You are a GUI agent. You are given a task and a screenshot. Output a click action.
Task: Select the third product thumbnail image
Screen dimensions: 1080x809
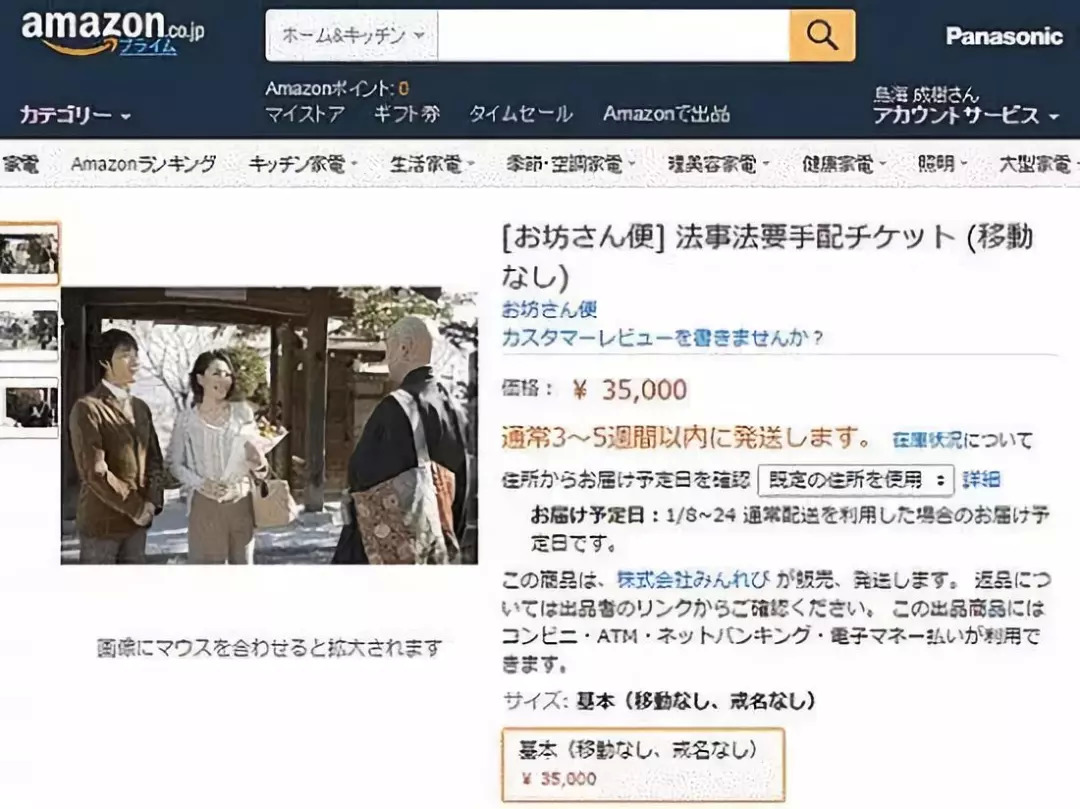click(28, 407)
